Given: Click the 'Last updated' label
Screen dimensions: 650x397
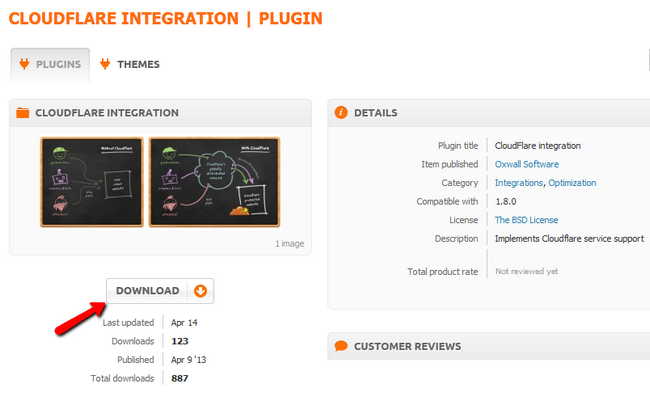Looking at the screenshot, I should pyautogui.click(x=129, y=322).
